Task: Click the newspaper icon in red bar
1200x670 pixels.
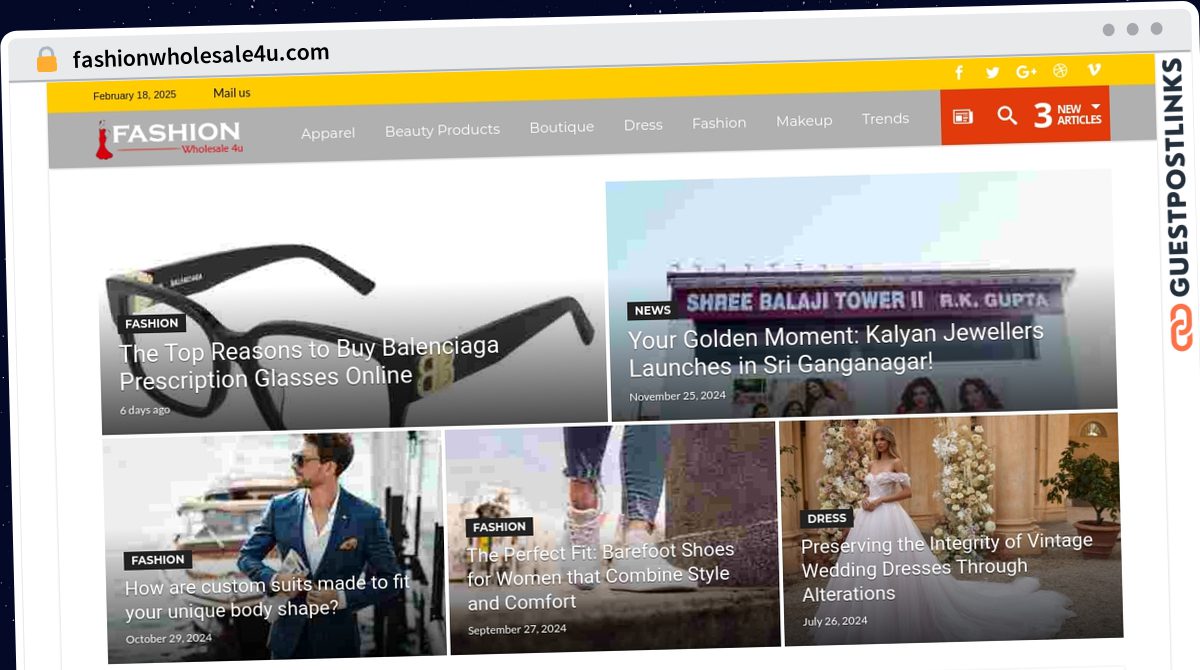Action: (962, 117)
